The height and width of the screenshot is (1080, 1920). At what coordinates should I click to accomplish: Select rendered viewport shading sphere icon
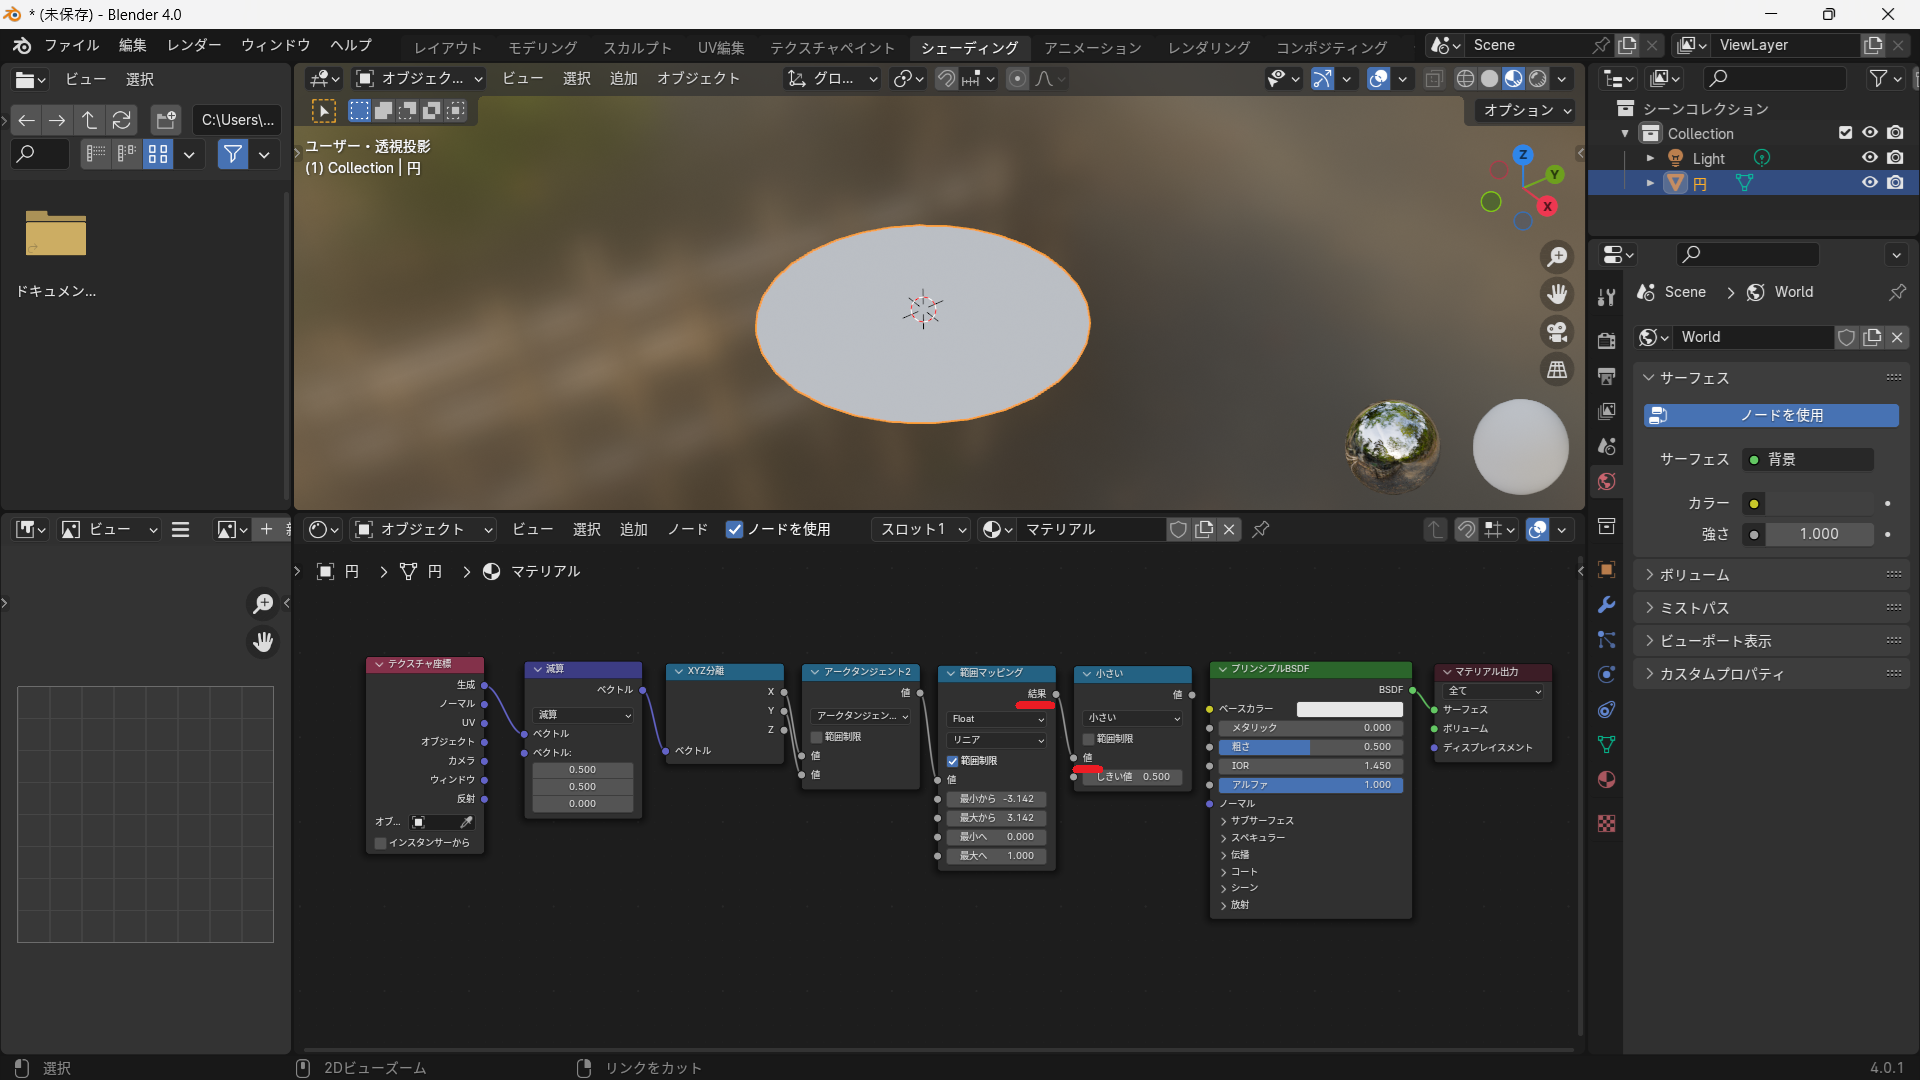pos(1538,79)
